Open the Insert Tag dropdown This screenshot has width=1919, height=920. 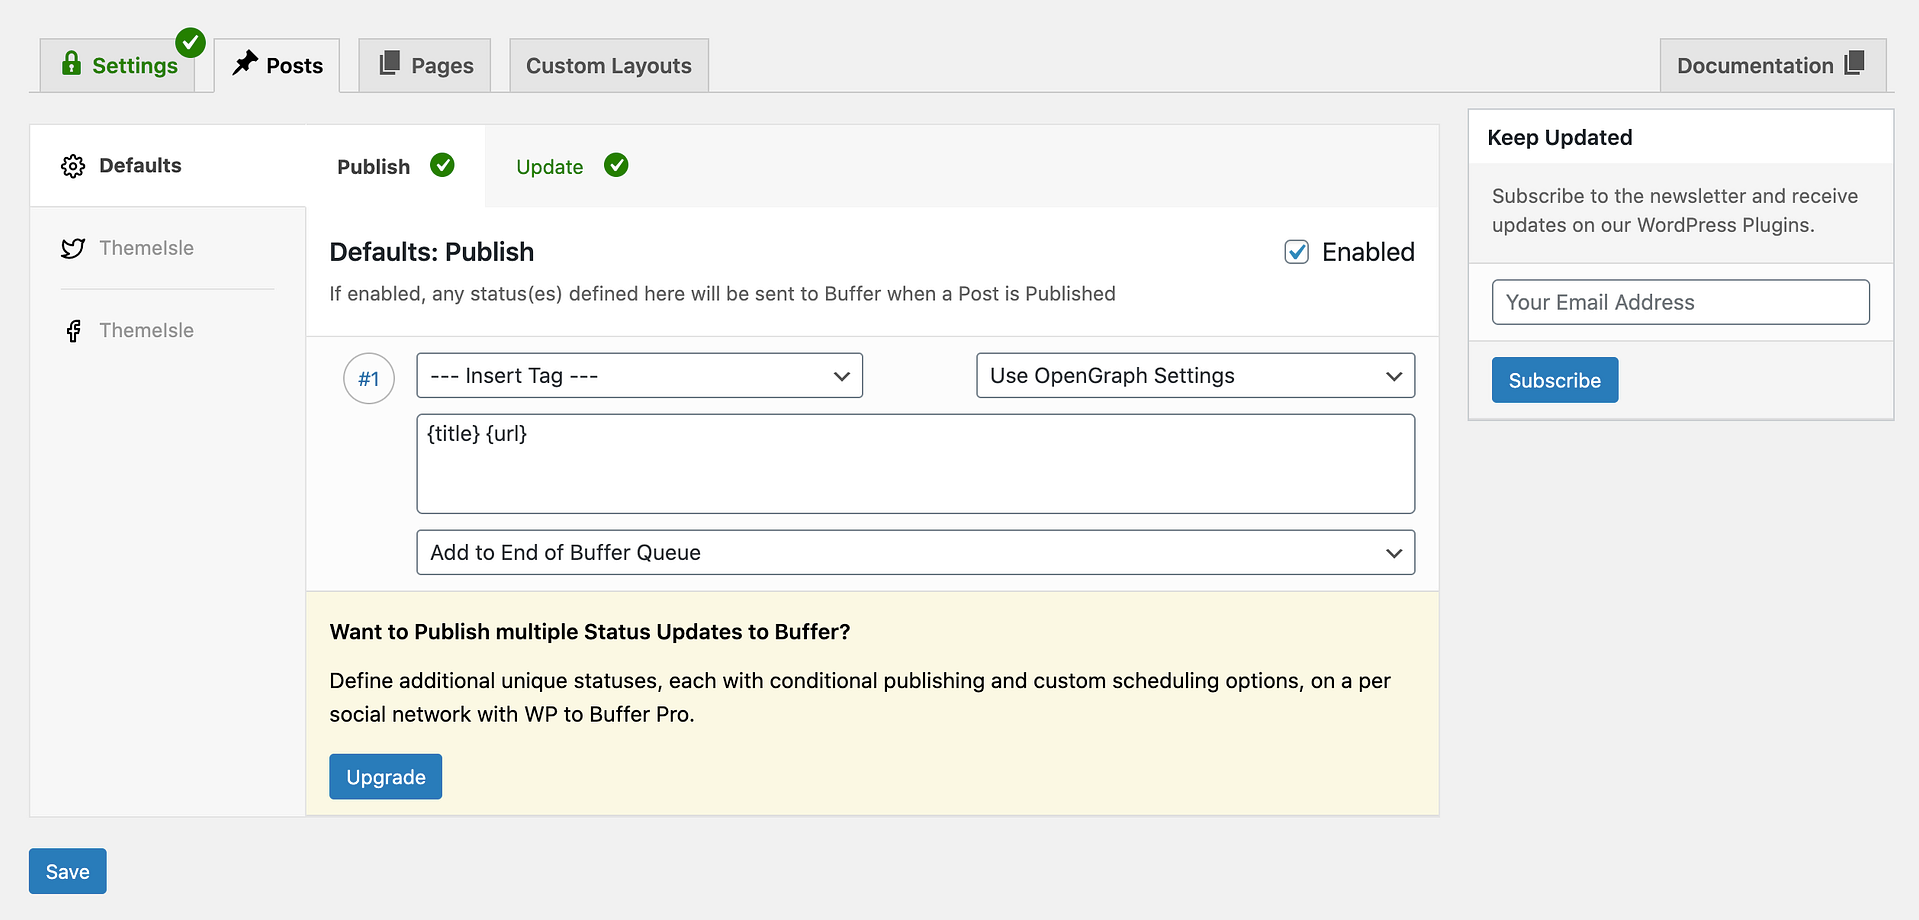[639, 375]
